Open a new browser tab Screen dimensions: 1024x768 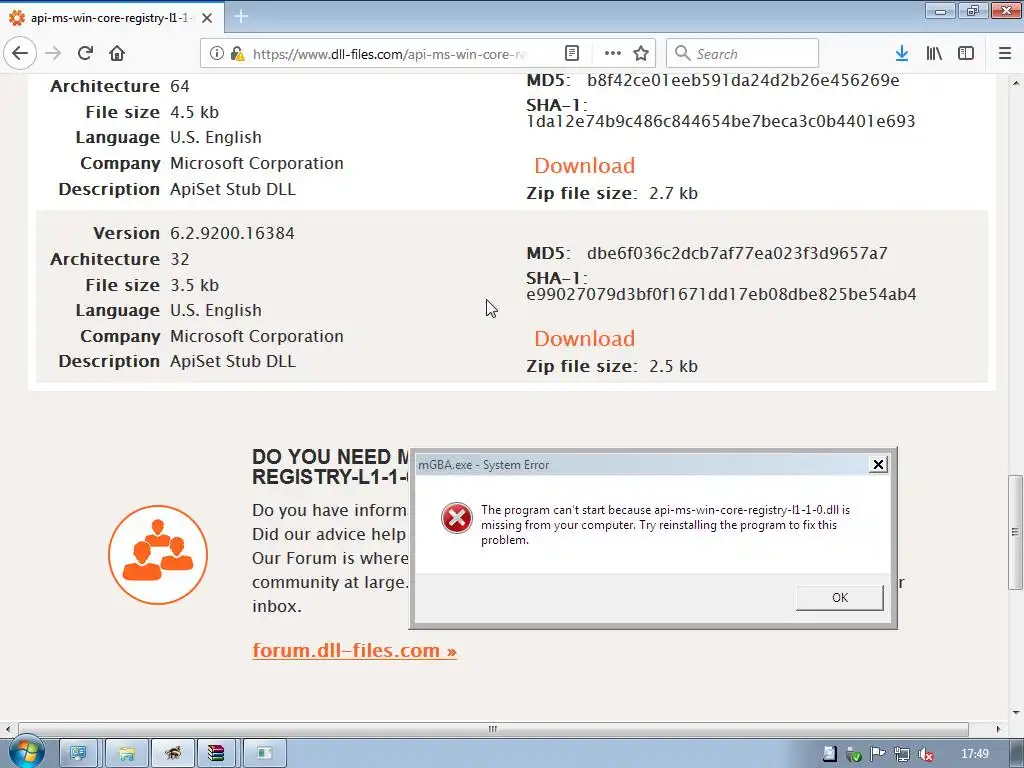tap(241, 17)
